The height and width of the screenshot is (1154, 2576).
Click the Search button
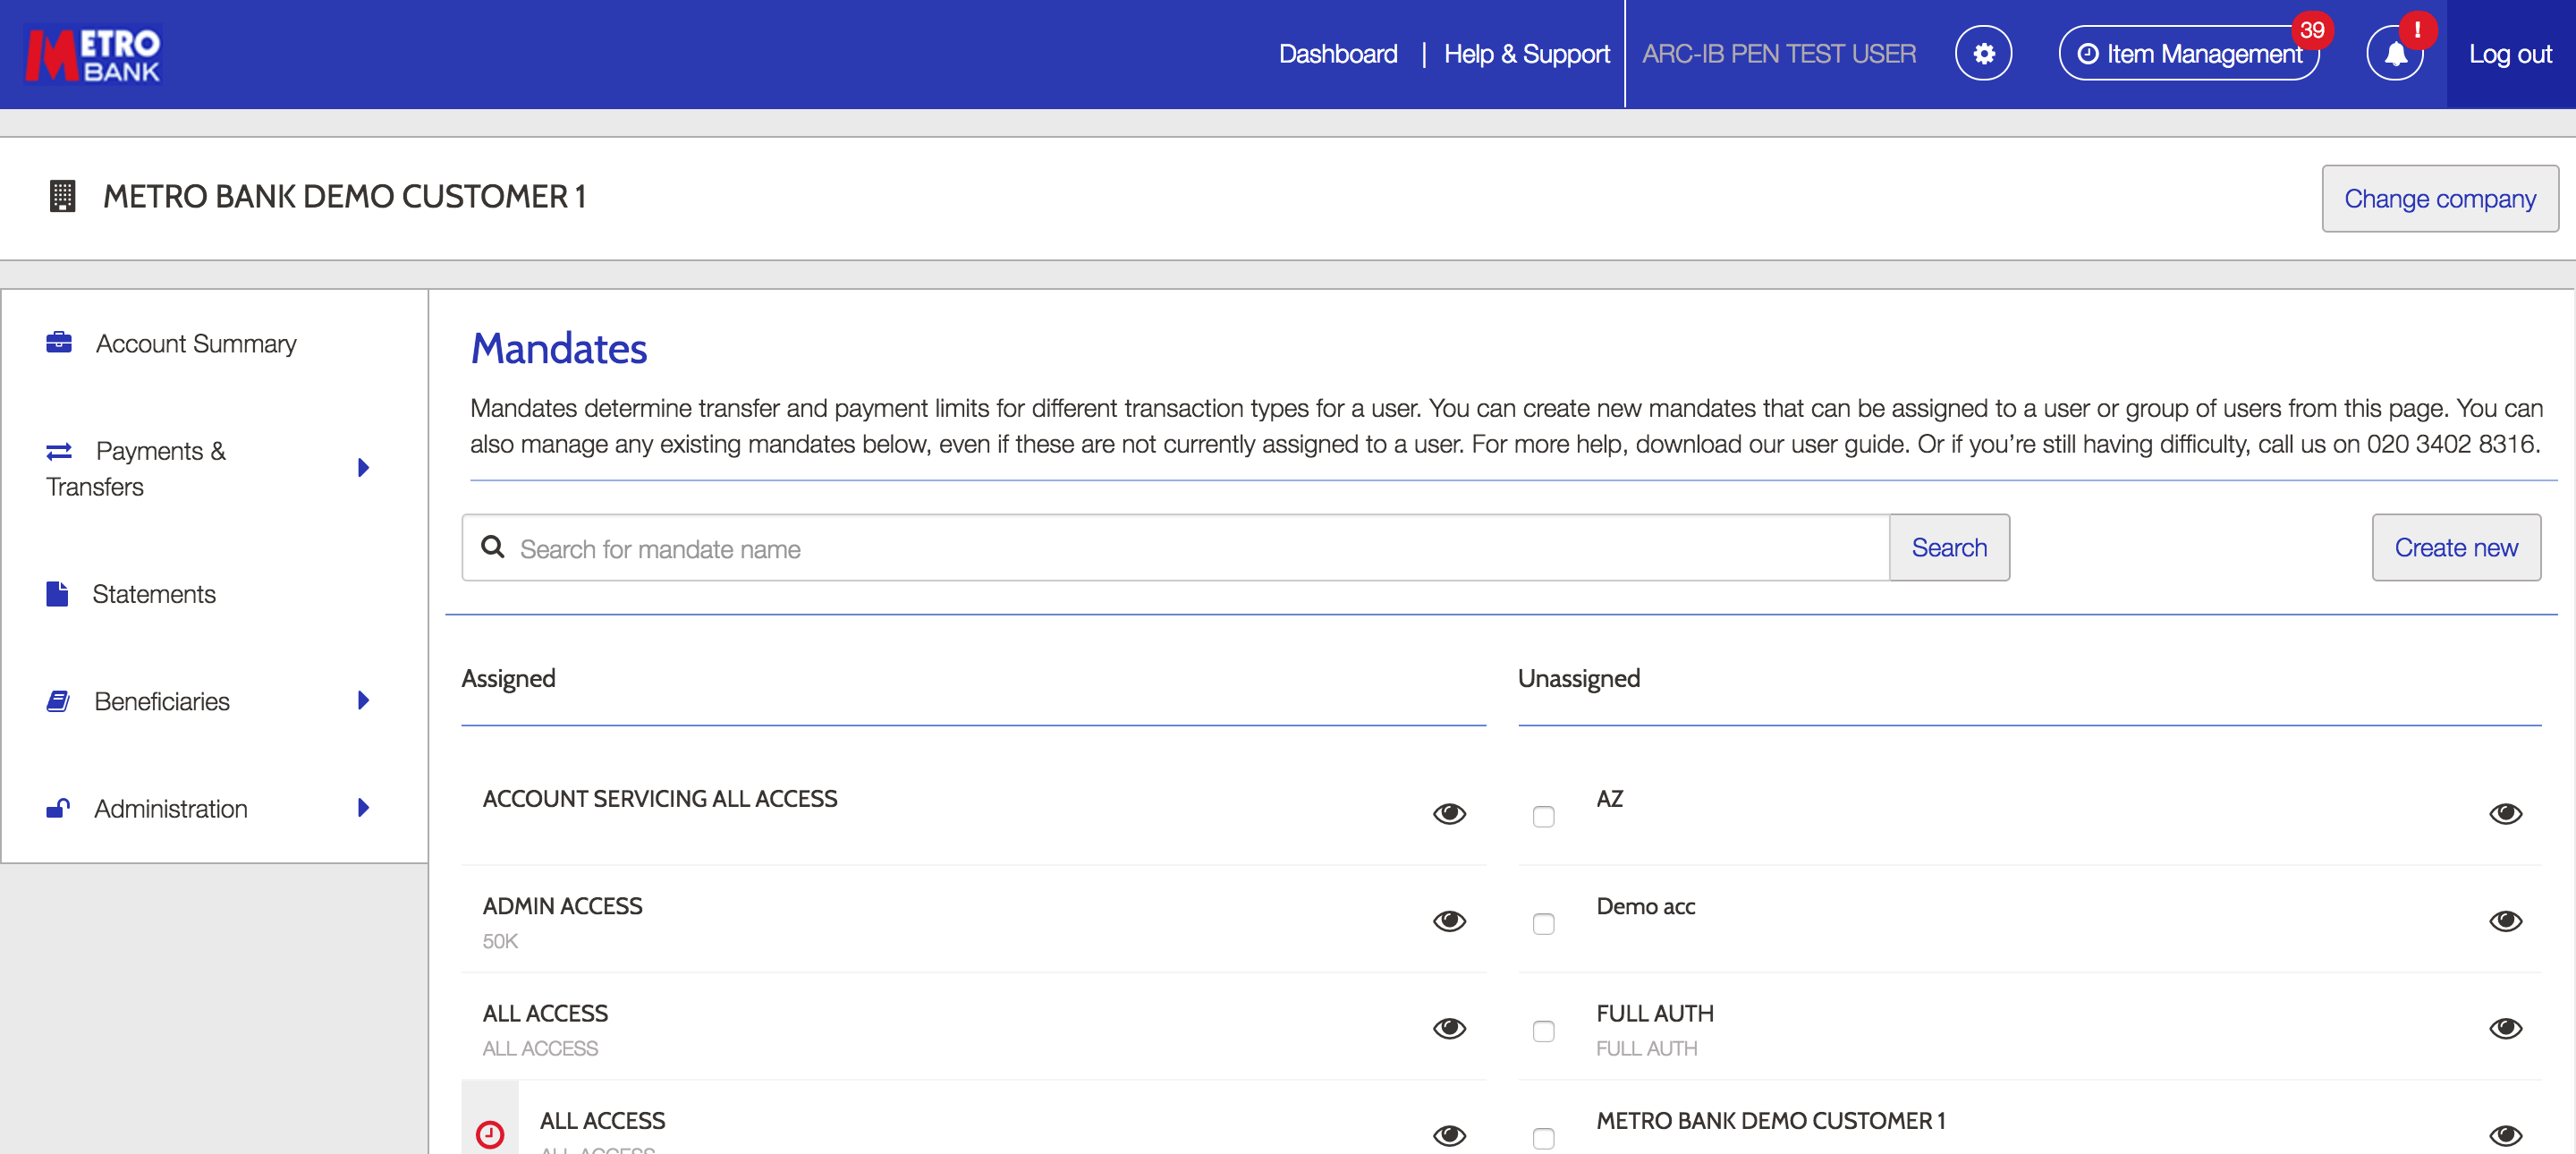[x=1949, y=547]
